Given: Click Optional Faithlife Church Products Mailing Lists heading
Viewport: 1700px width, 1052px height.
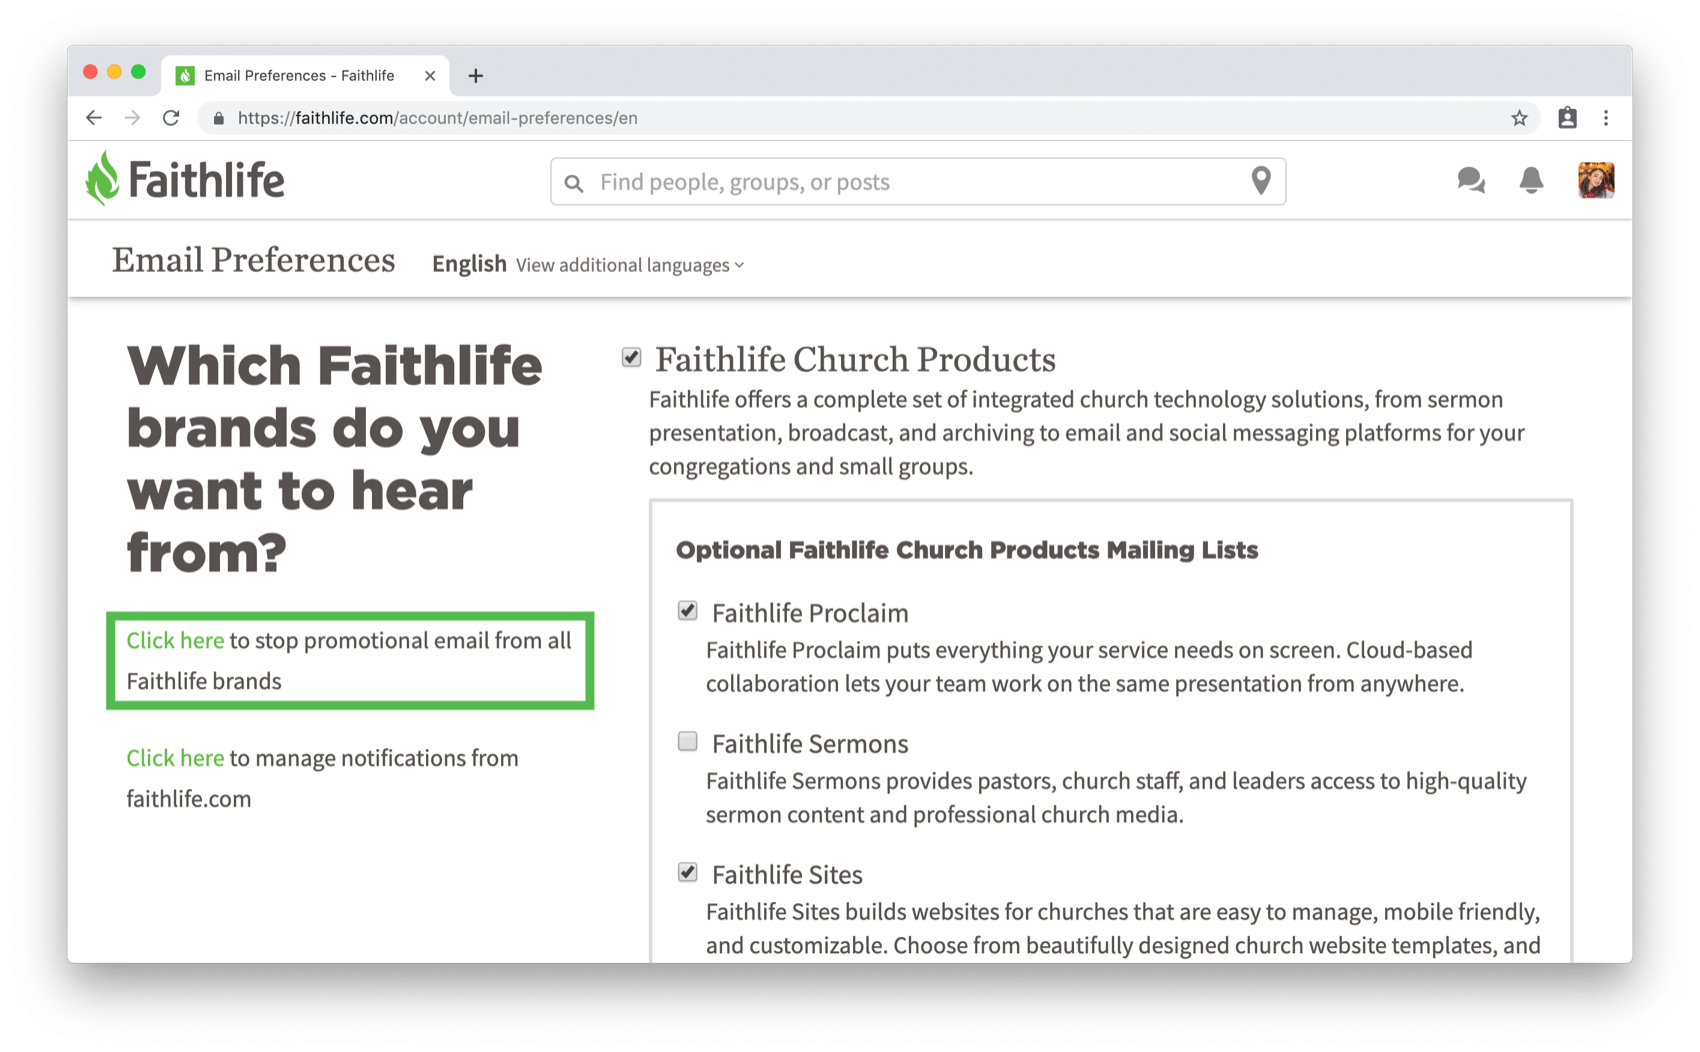Looking at the screenshot, I should click(x=967, y=550).
